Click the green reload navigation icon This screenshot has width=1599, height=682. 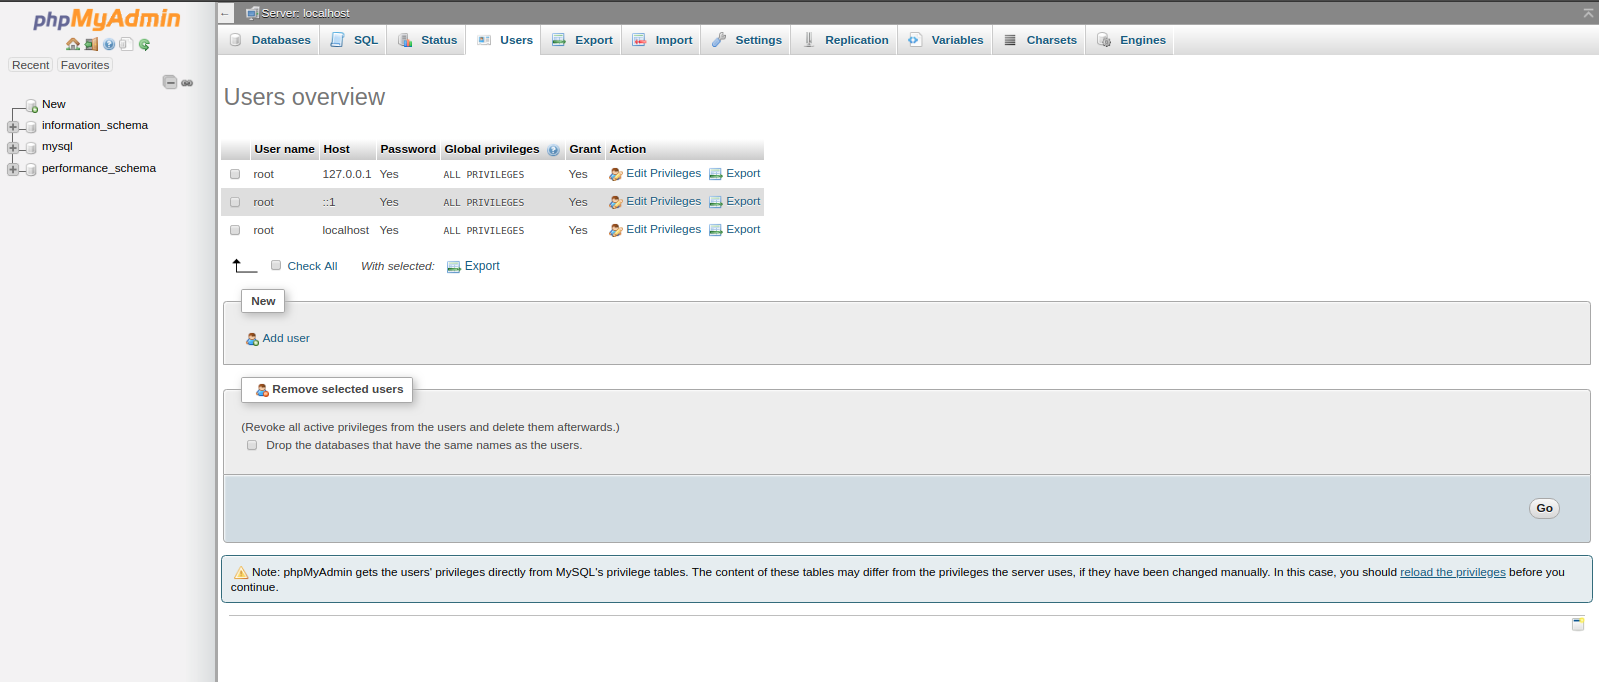144,44
